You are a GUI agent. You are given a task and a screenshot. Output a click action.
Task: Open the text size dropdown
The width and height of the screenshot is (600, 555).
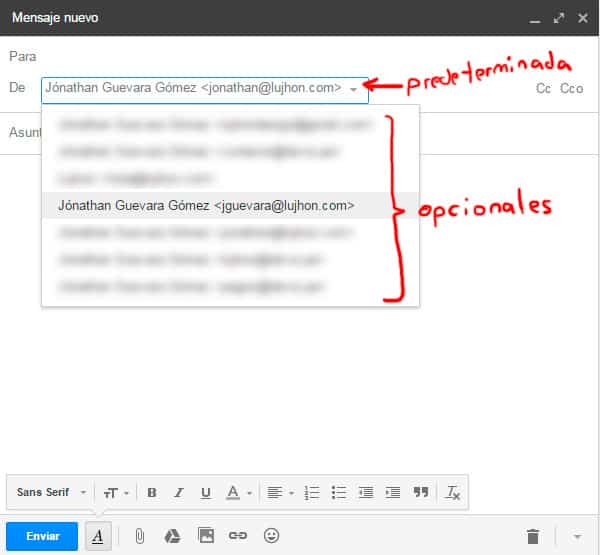pos(116,493)
